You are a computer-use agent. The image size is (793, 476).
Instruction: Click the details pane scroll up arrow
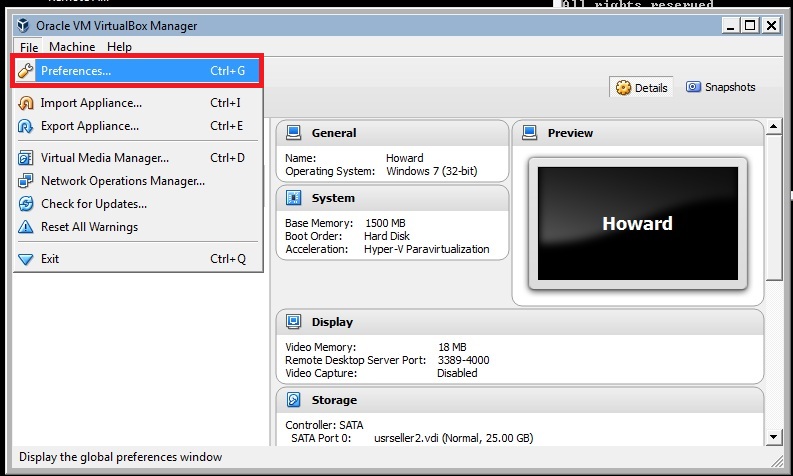(773, 126)
